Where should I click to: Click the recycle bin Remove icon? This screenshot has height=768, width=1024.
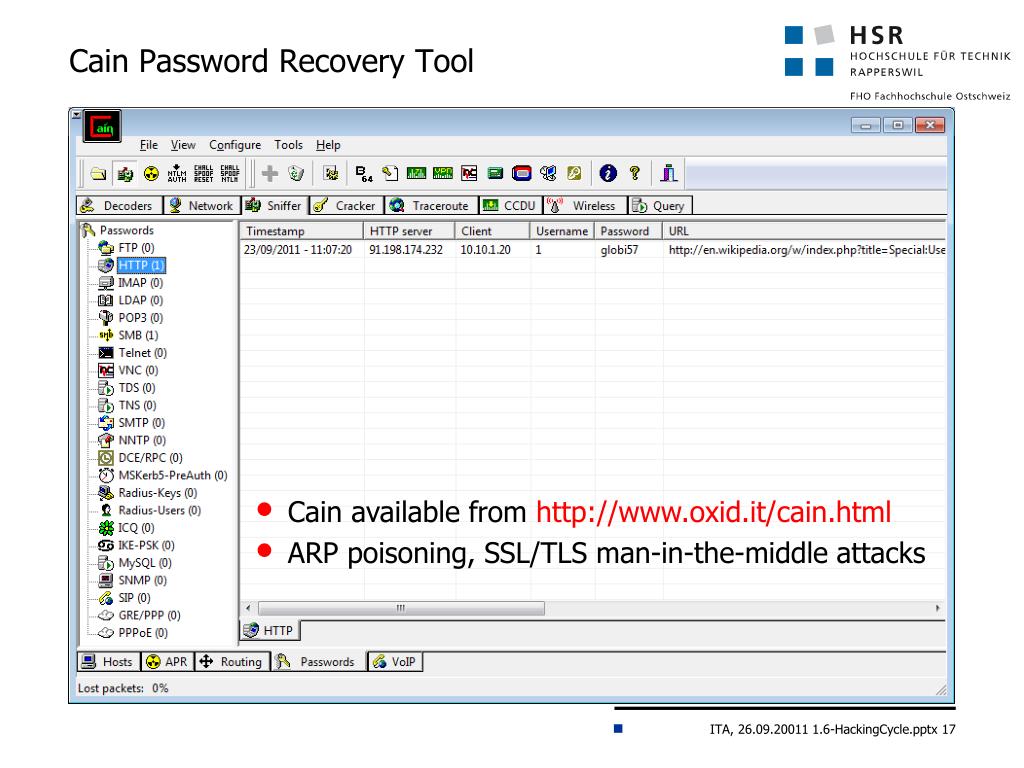tap(296, 173)
